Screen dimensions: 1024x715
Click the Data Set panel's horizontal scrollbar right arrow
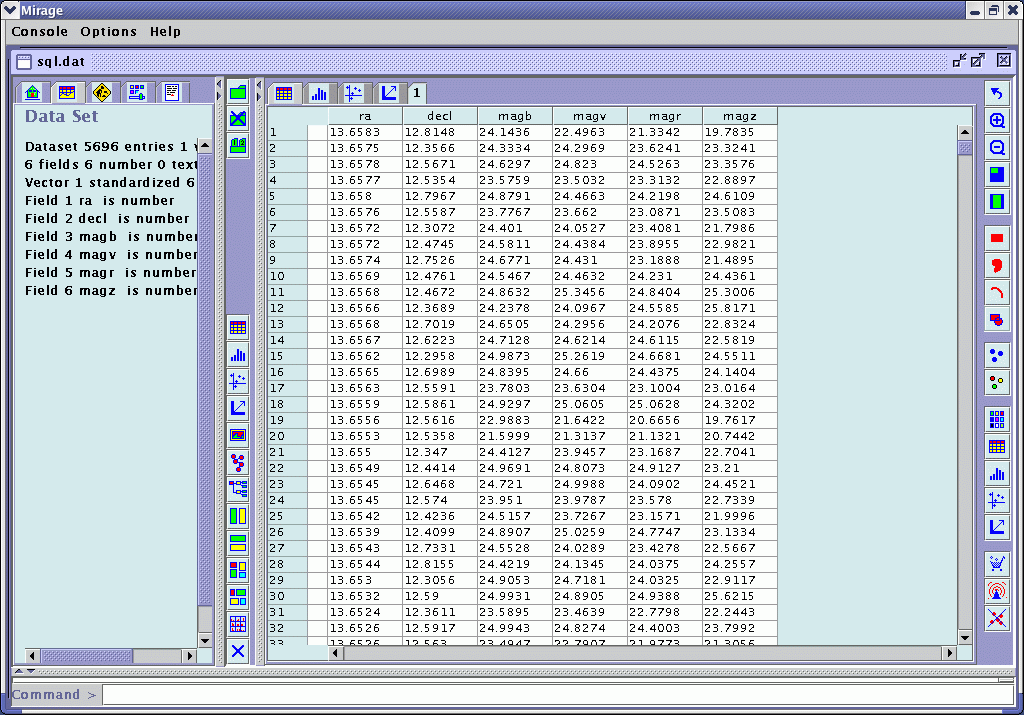pyautogui.click(x=189, y=656)
